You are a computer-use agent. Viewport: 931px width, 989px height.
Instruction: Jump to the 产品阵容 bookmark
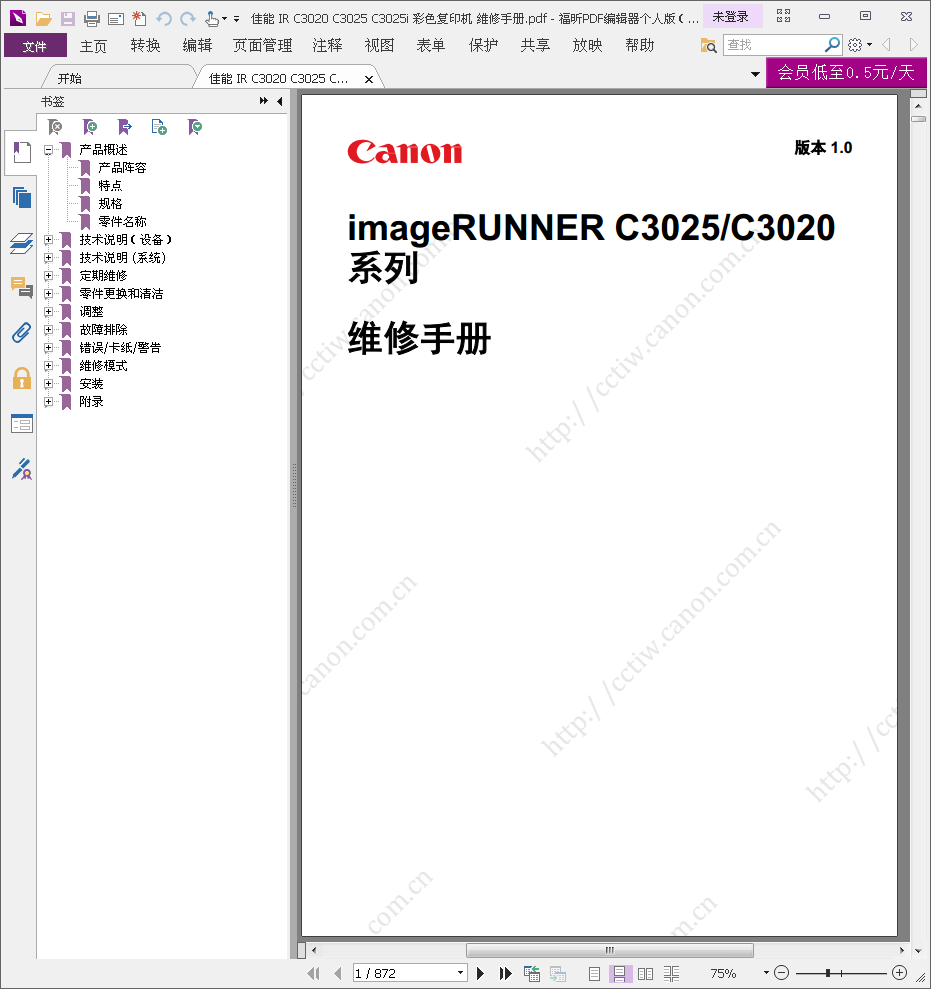(122, 168)
